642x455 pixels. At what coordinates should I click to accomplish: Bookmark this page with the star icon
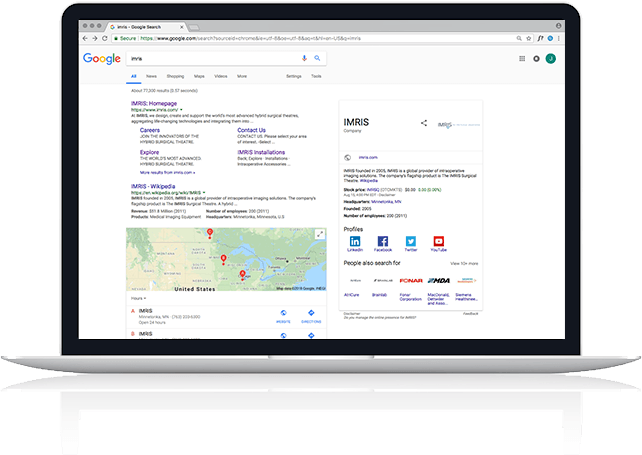529,38
